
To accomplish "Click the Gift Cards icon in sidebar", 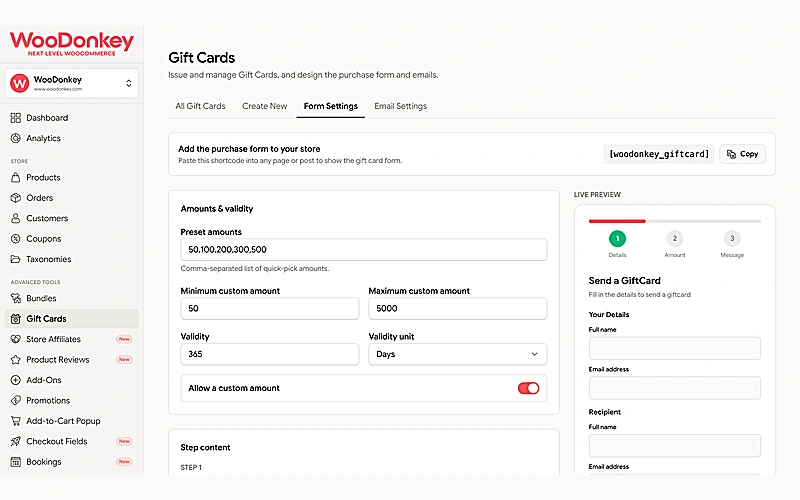I will tap(16, 319).
